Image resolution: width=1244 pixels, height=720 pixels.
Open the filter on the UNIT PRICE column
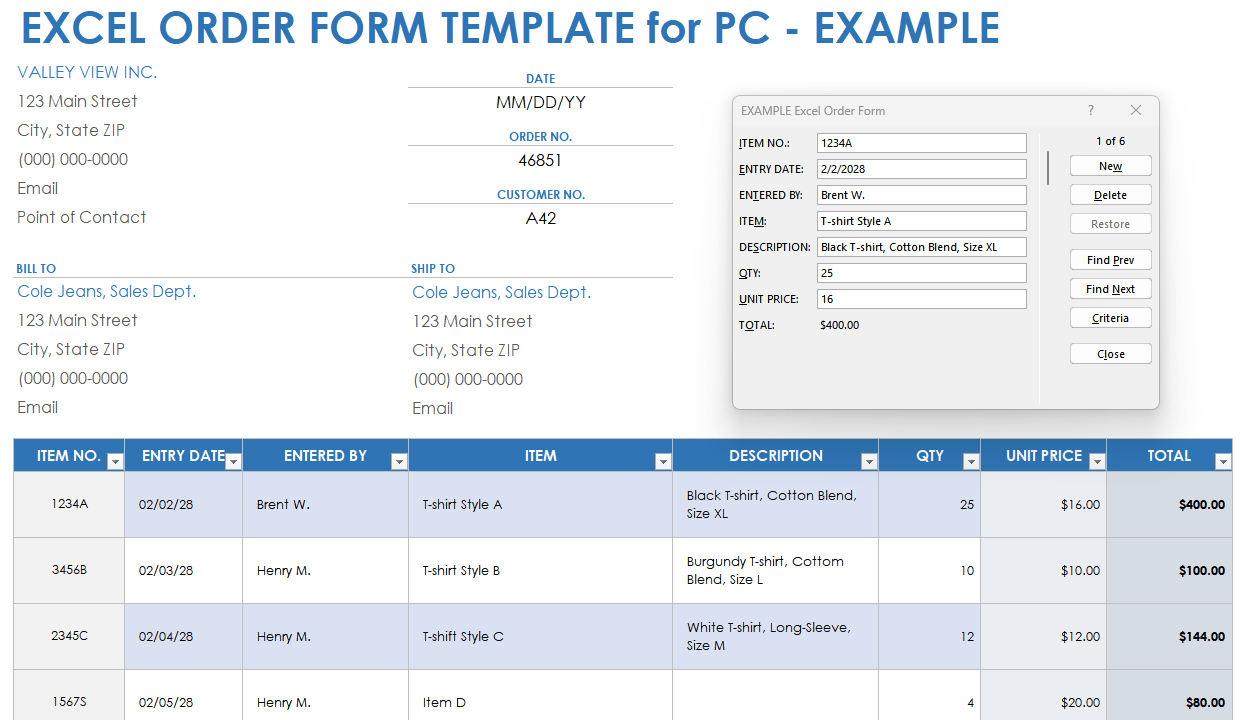pos(1097,462)
